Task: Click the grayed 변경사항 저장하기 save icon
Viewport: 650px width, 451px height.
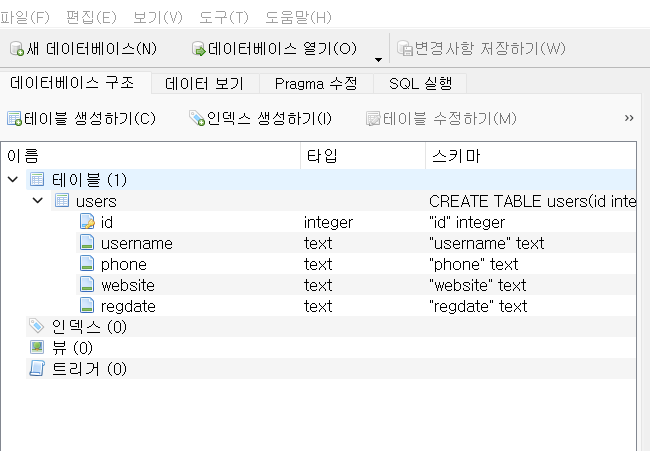Action: click(405, 48)
